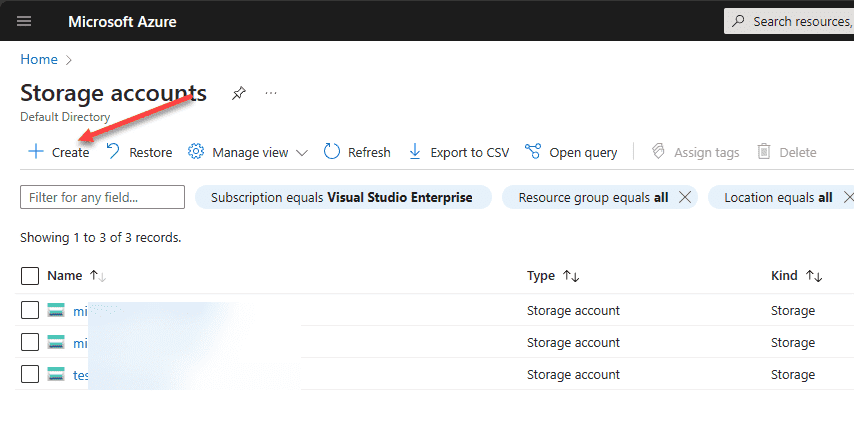The image size is (854, 444).
Task: Click the Type column header
Action: pyautogui.click(x=541, y=276)
